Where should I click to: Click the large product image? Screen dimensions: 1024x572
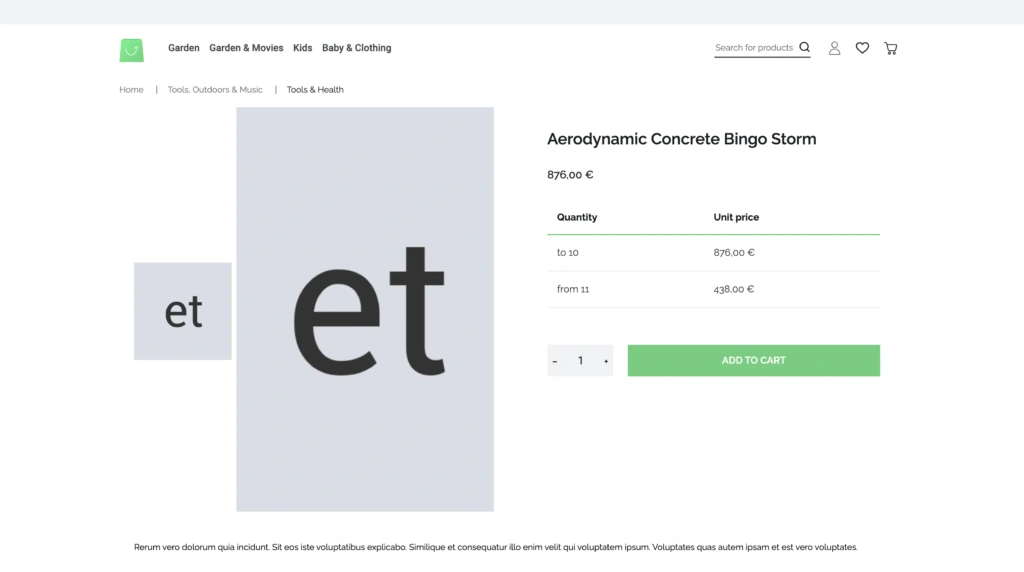(365, 309)
